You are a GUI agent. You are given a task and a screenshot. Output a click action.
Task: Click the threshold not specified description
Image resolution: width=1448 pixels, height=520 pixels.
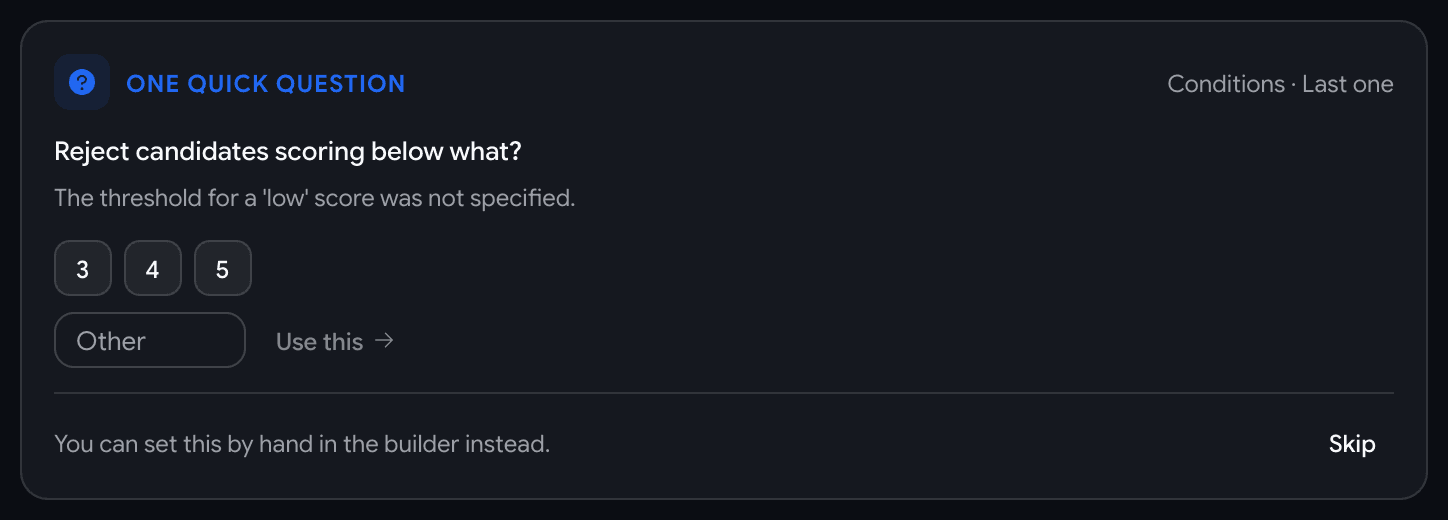315,198
